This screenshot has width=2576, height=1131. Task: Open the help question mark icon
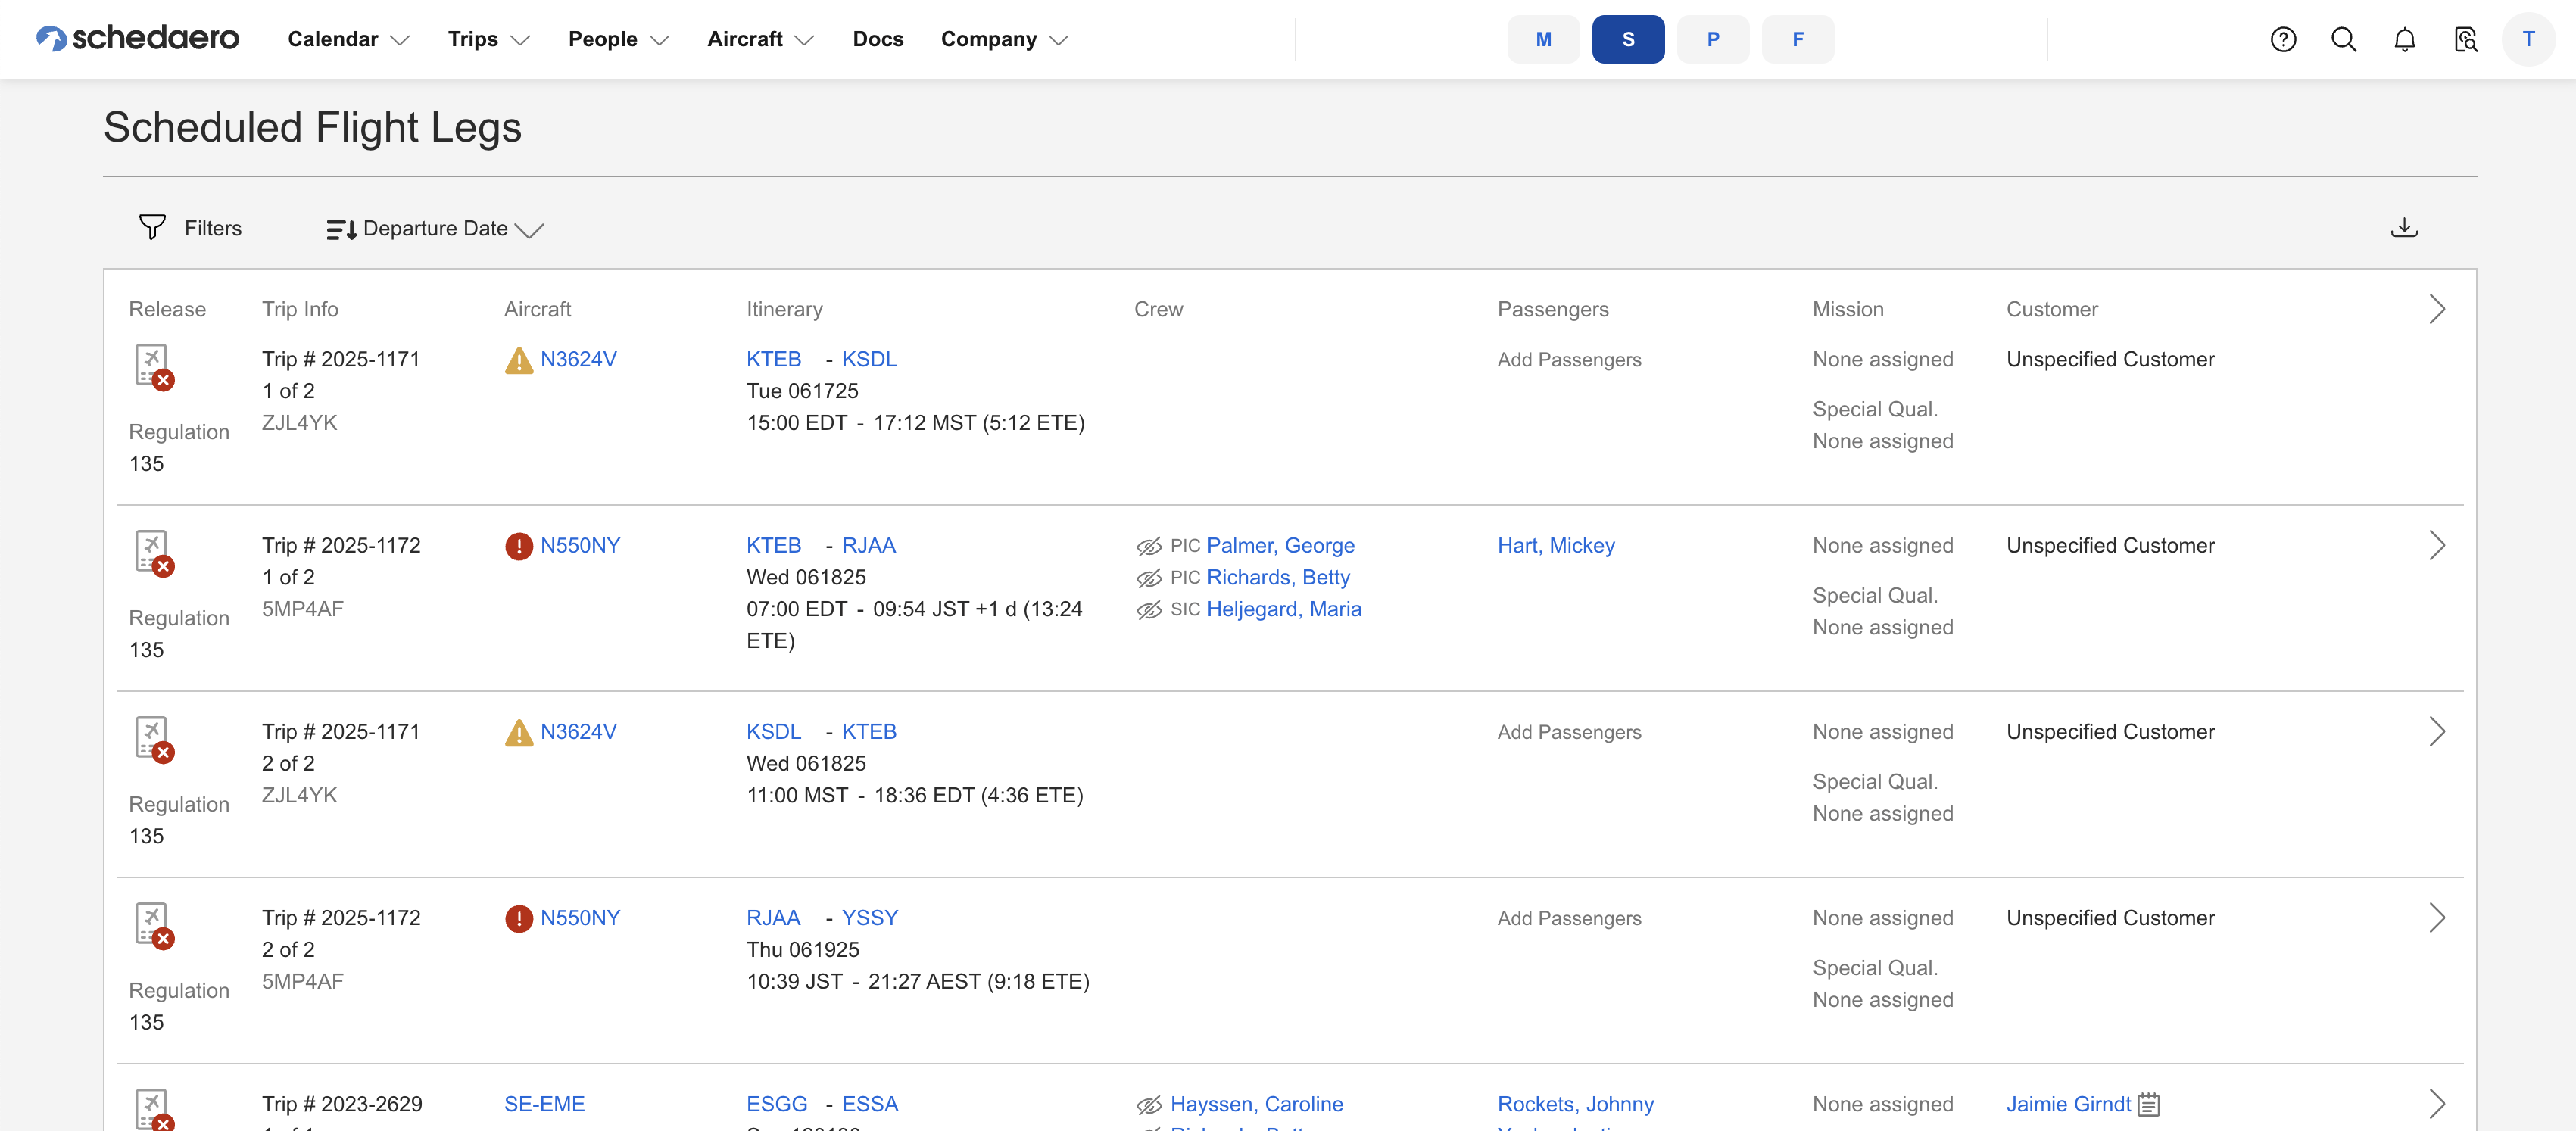[x=2283, y=39]
